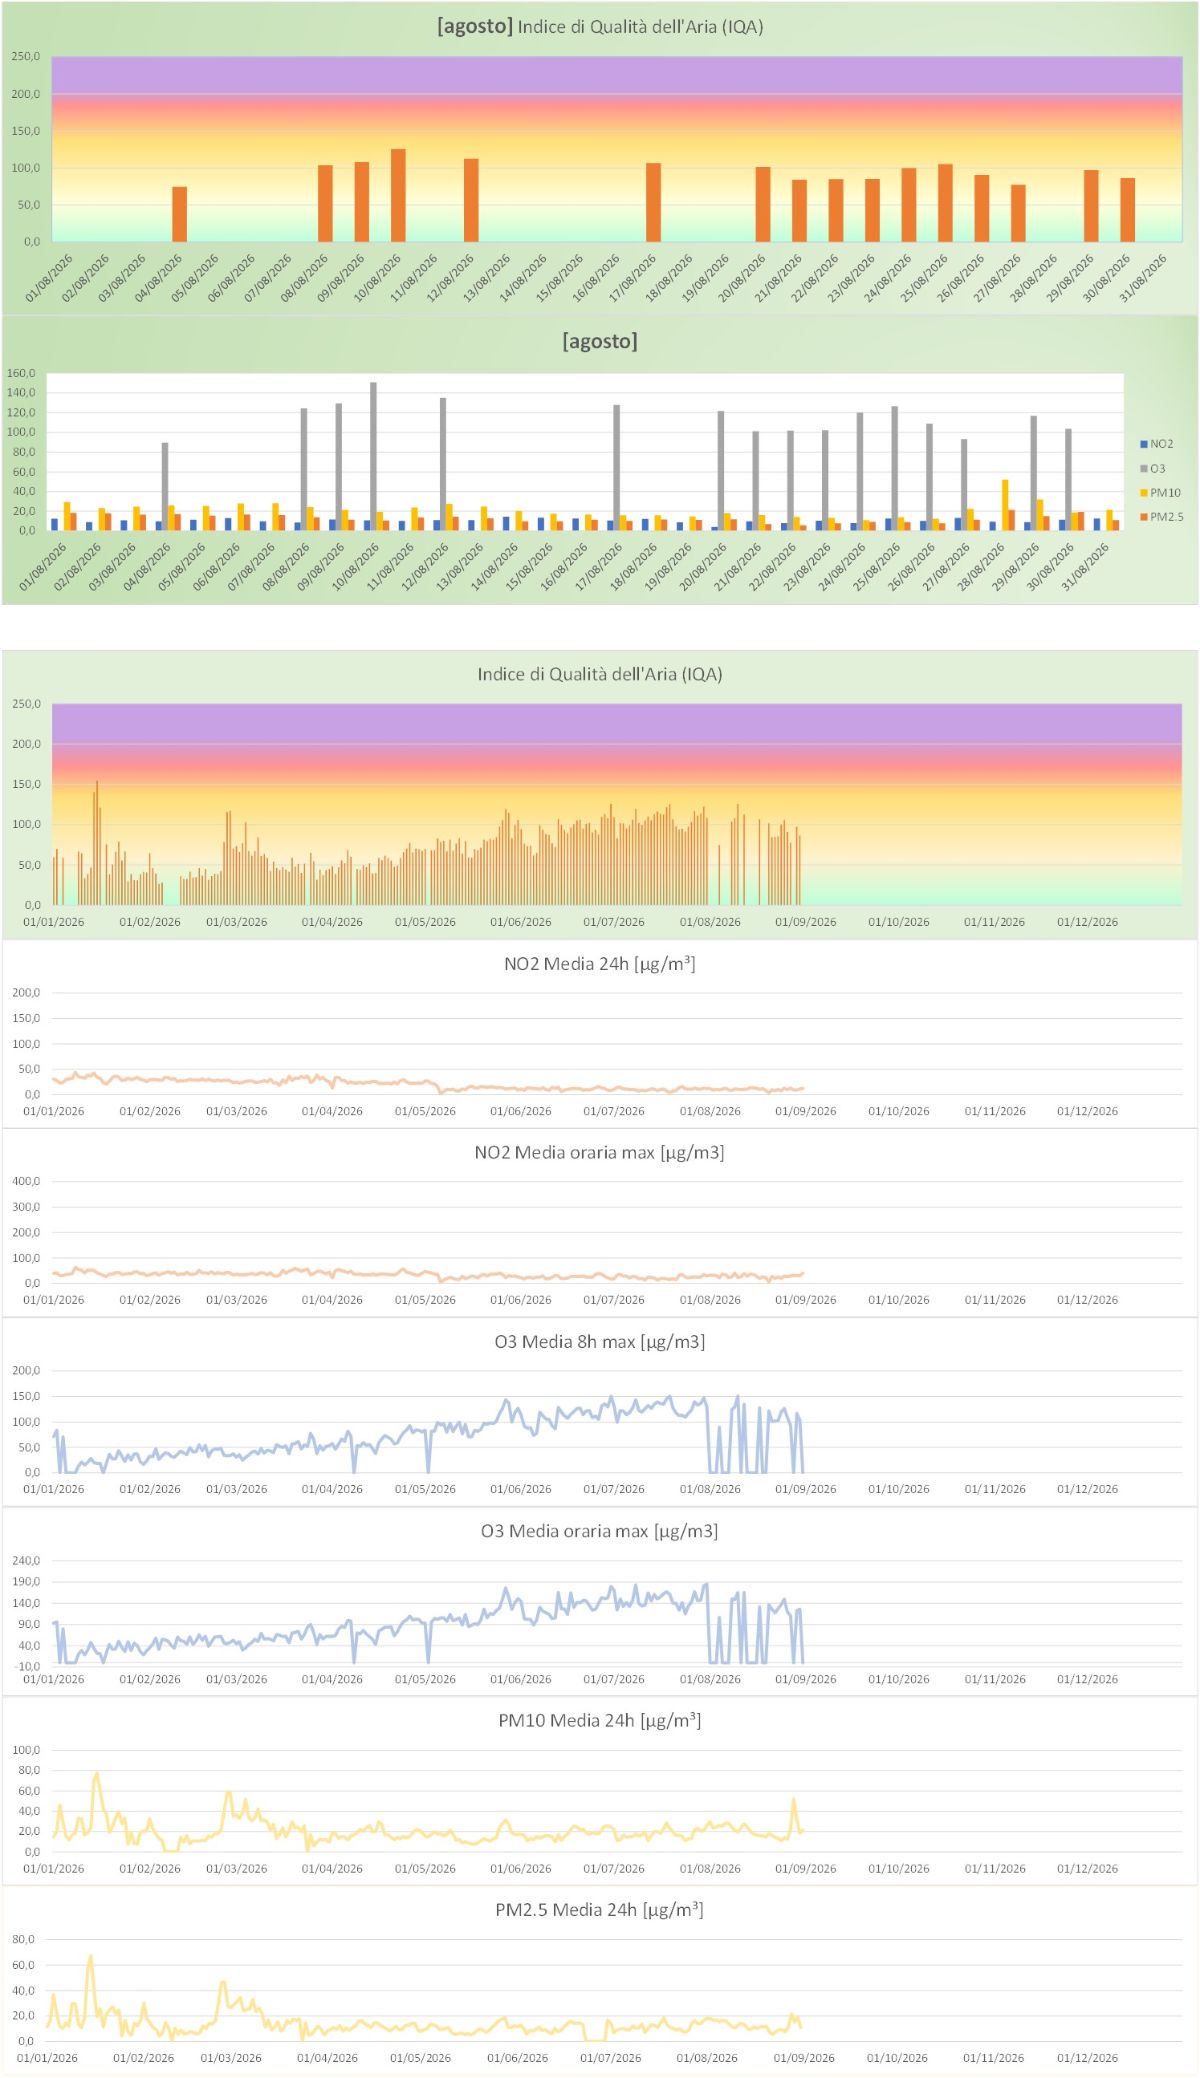Image resolution: width=1200 pixels, height=2078 pixels.
Task: Click the 12/08/2026 orange IQA bar
Action: (x=471, y=200)
